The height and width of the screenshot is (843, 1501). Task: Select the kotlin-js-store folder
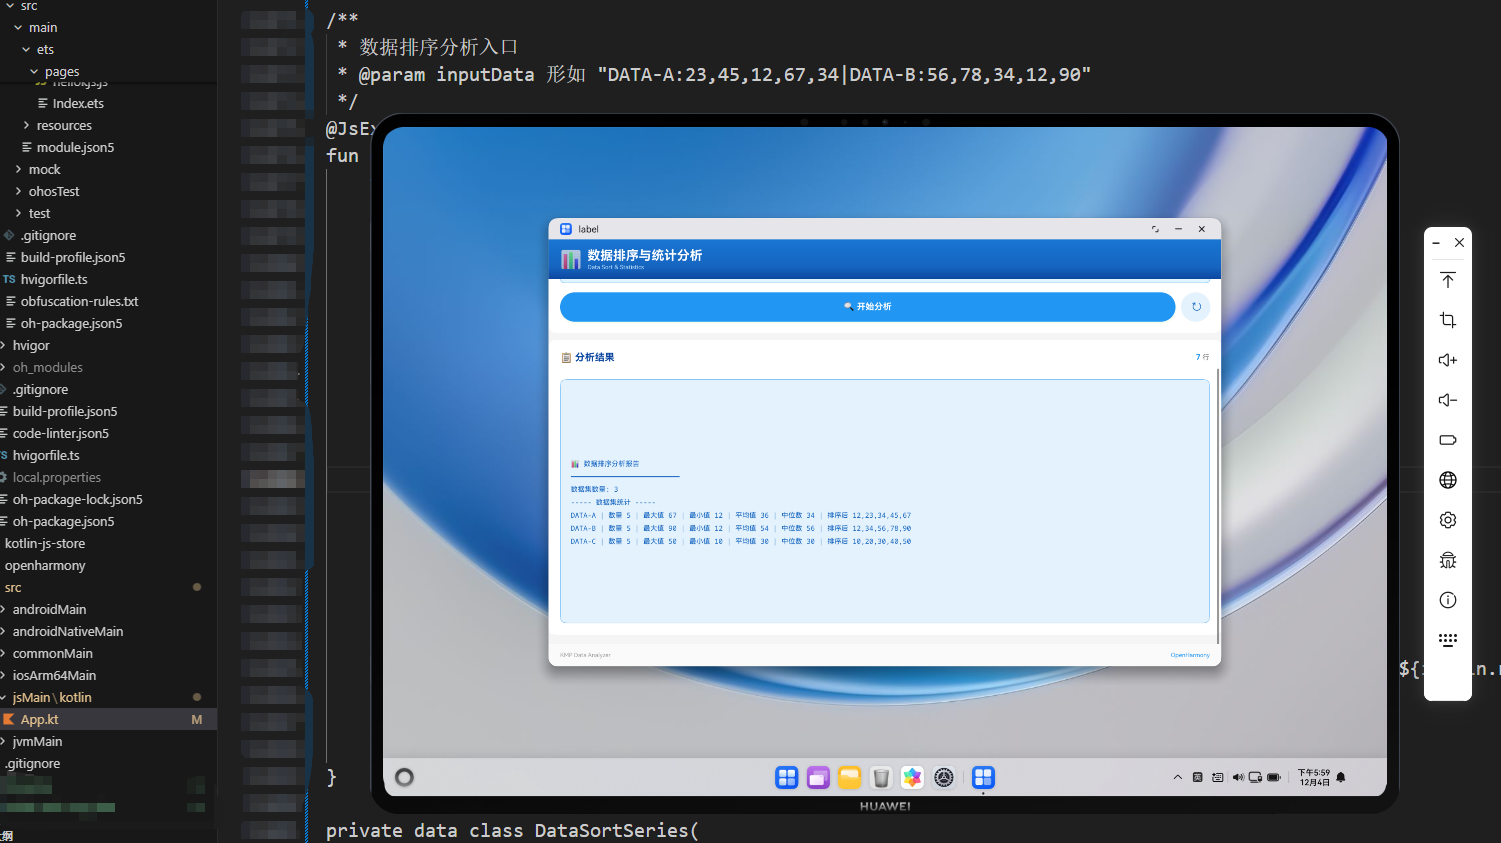pyautogui.click(x=45, y=543)
